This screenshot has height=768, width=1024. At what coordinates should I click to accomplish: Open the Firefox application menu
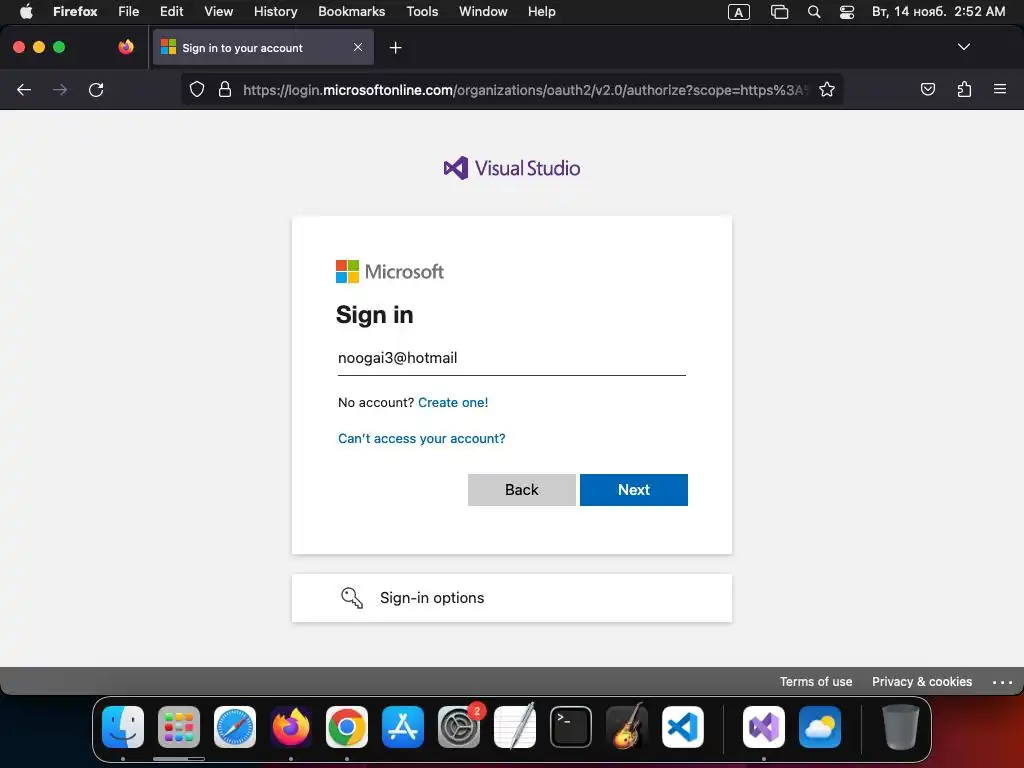coord(75,12)
